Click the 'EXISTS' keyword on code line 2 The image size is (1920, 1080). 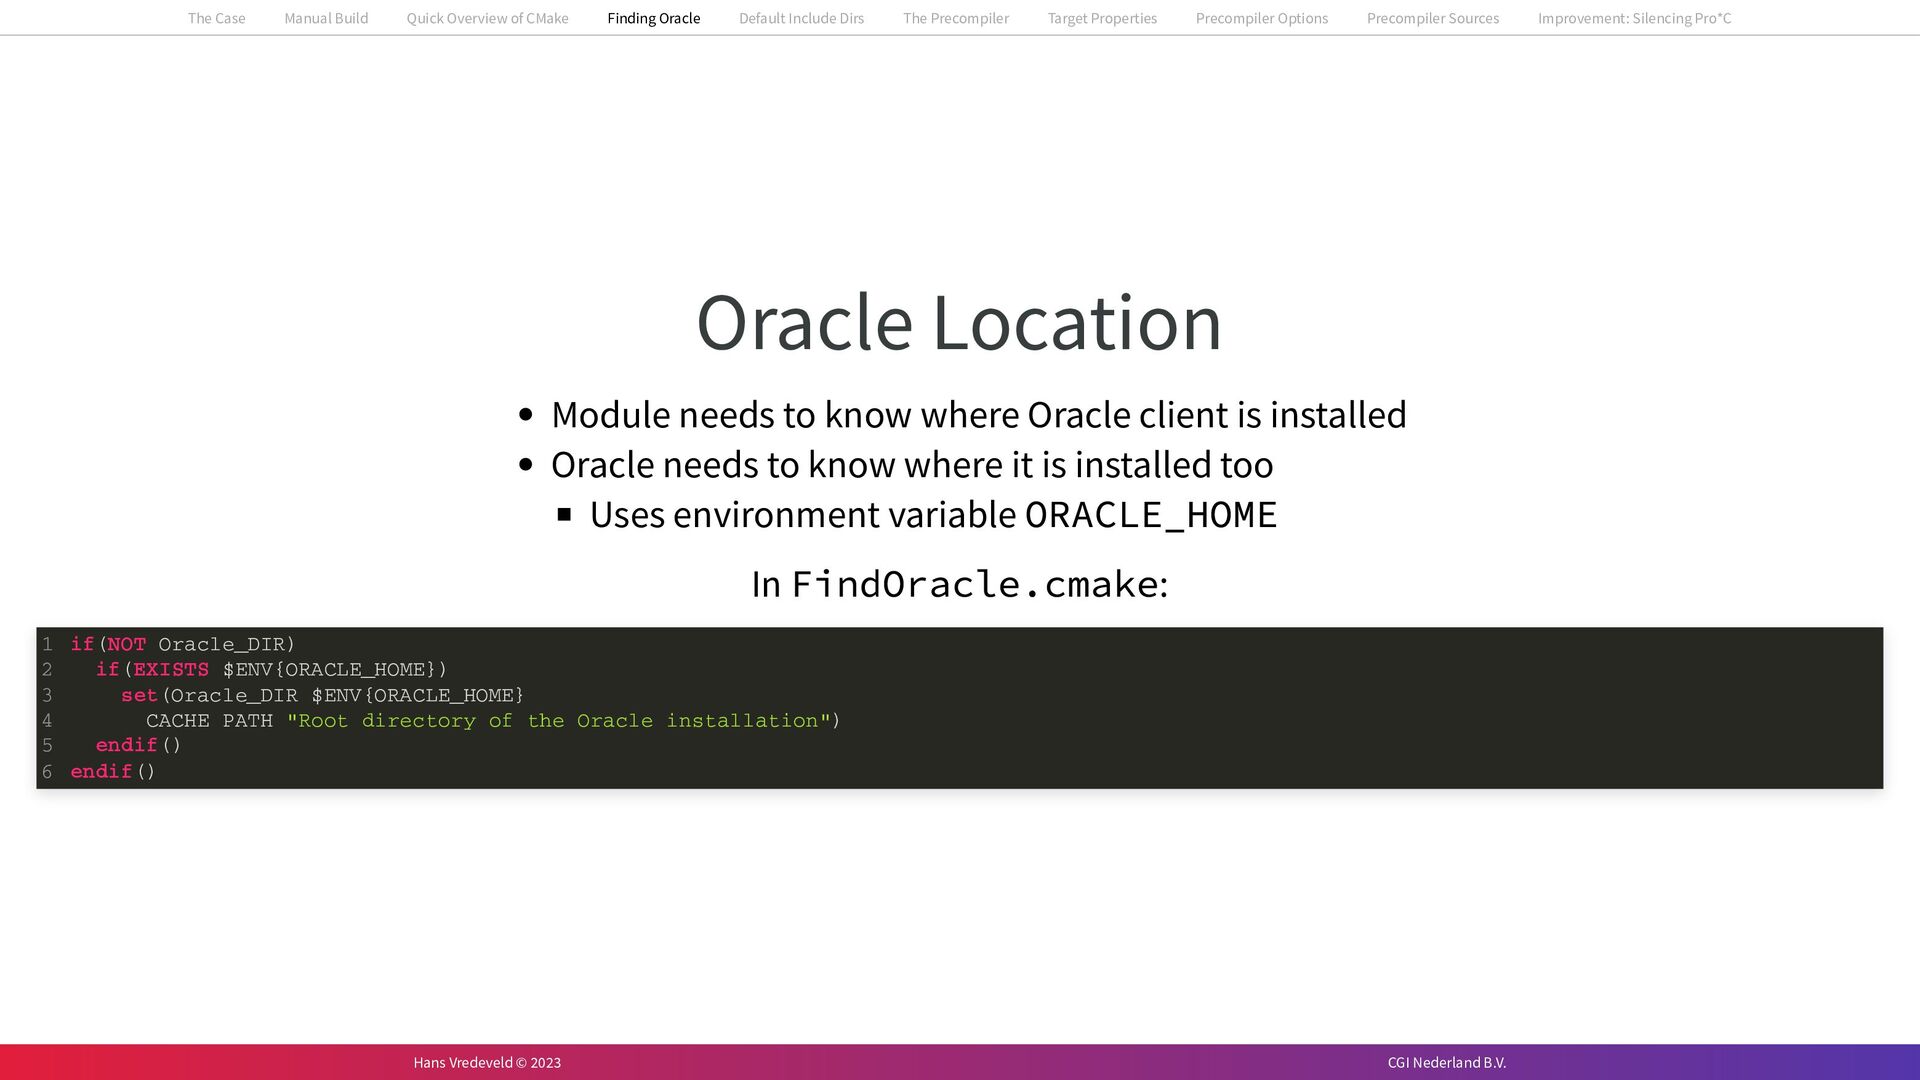point(171,670)
